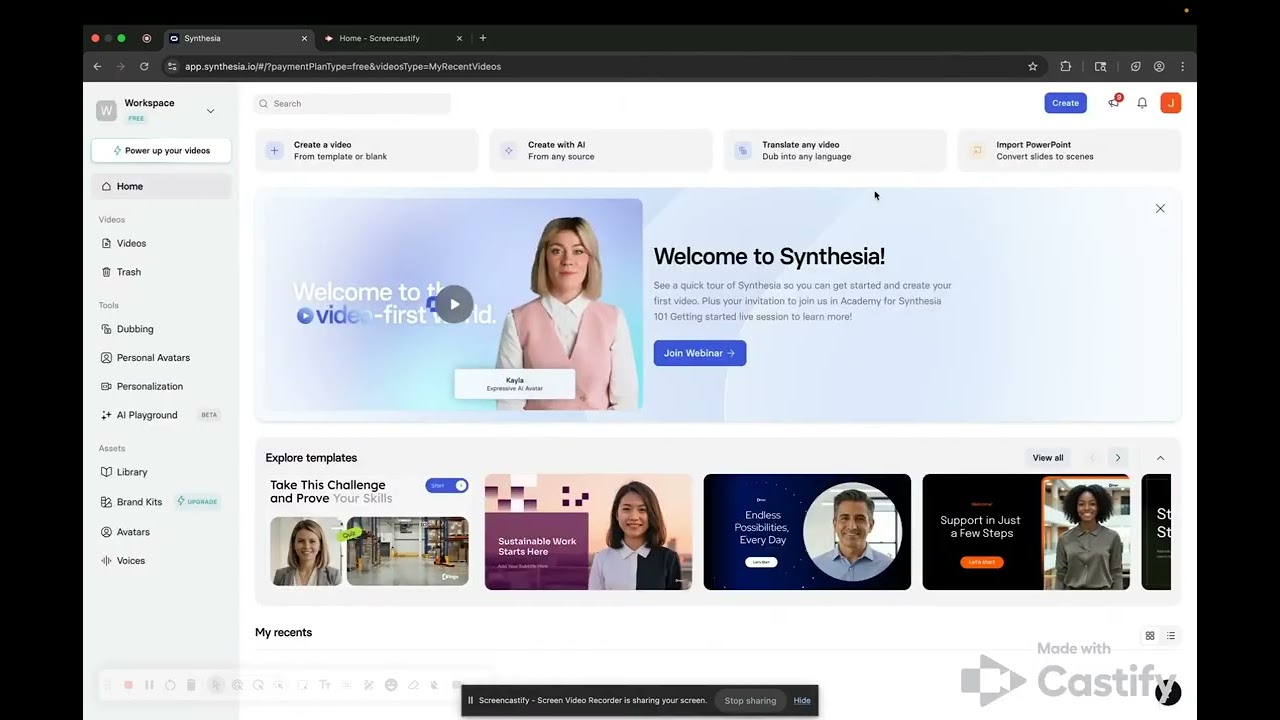Open the orange J profile avatar
The image size is (1280, 720).
(1171, 103)
